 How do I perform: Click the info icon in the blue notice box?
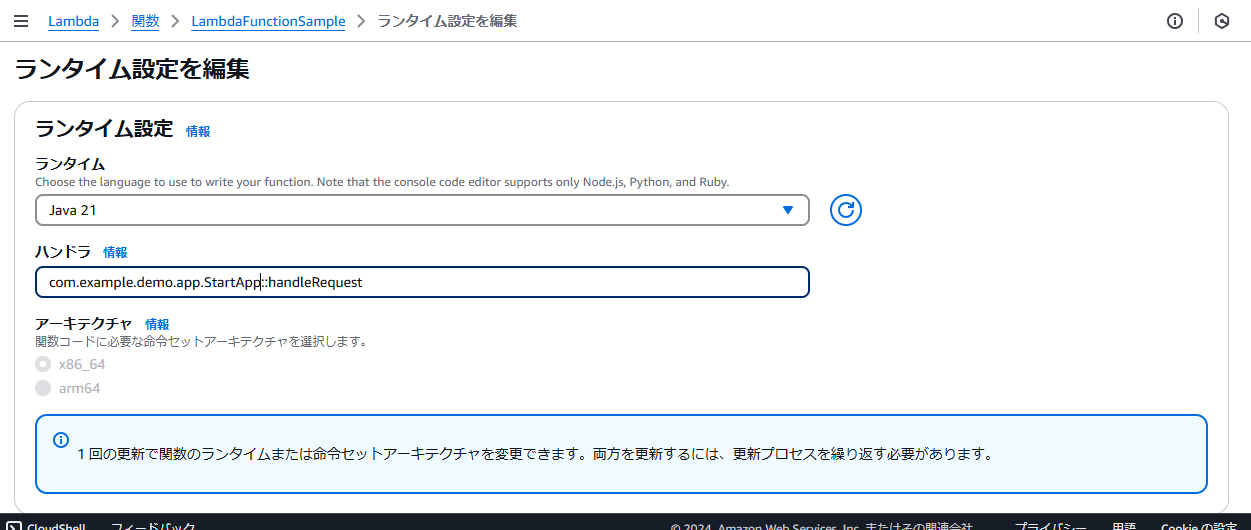click(61, 440)
